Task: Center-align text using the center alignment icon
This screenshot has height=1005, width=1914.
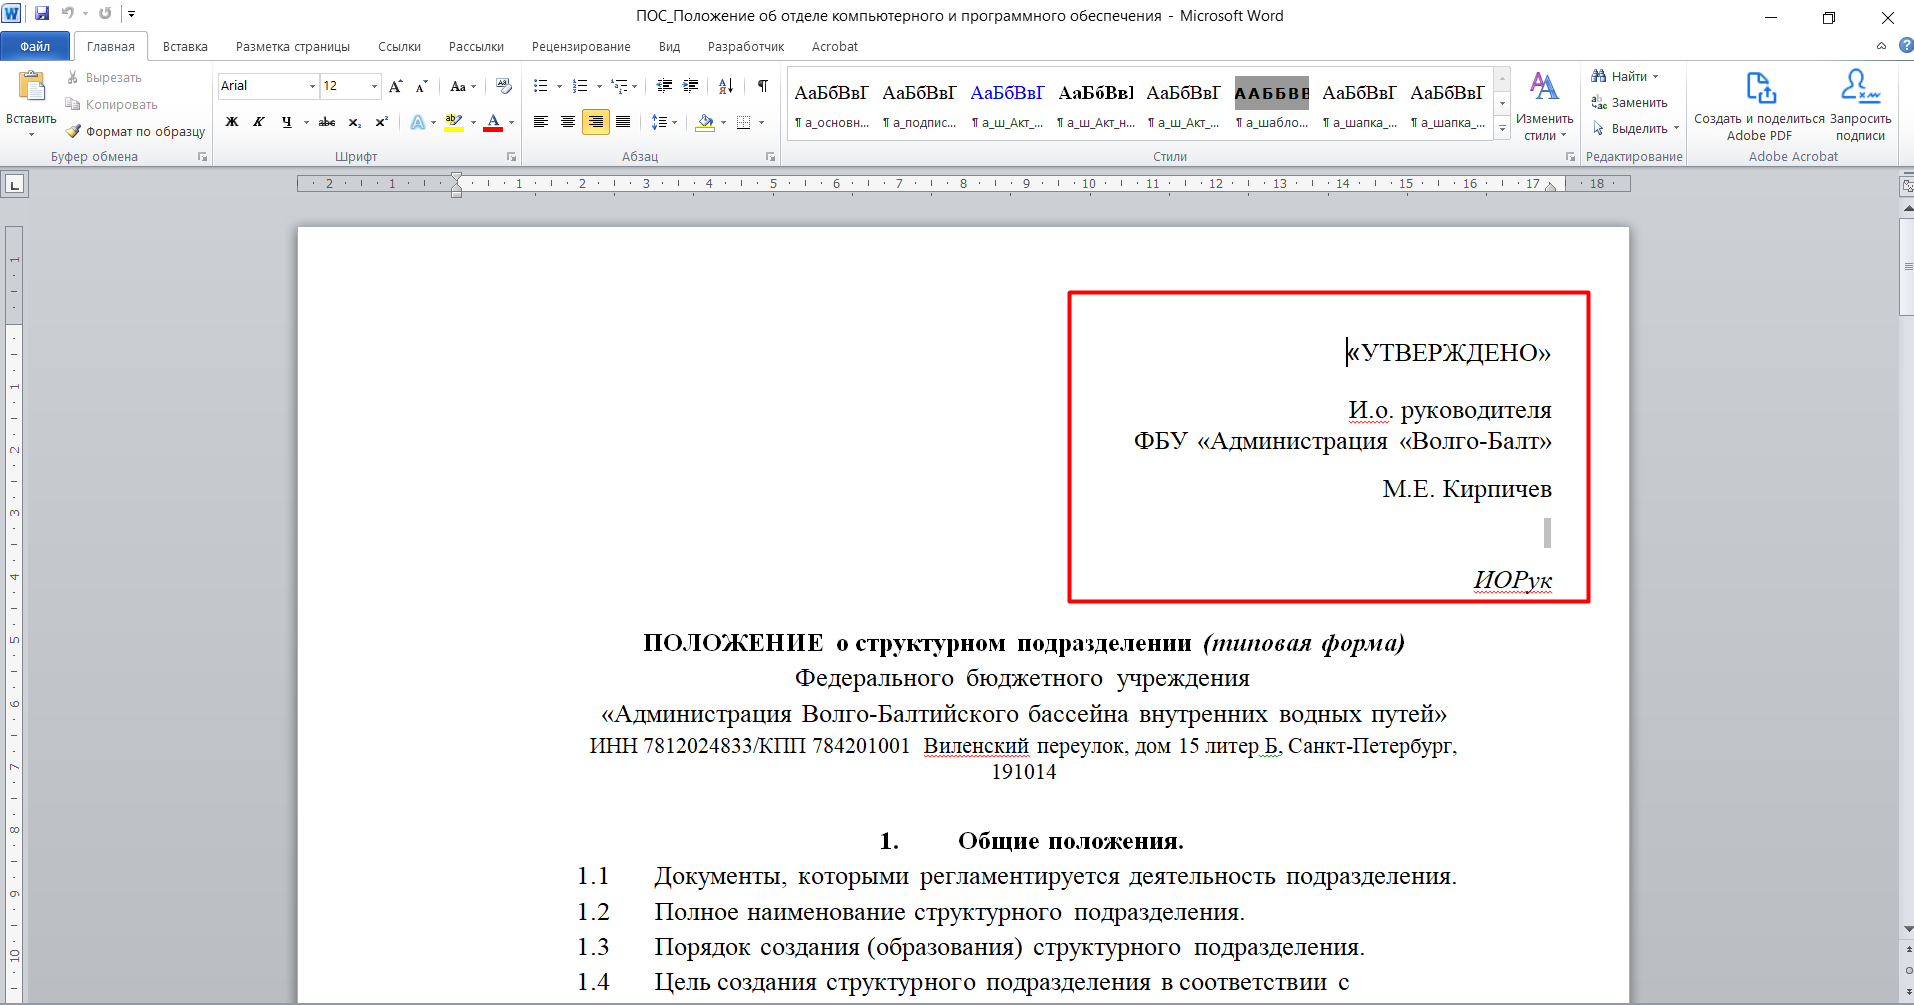Action: [x=568, y=122]
